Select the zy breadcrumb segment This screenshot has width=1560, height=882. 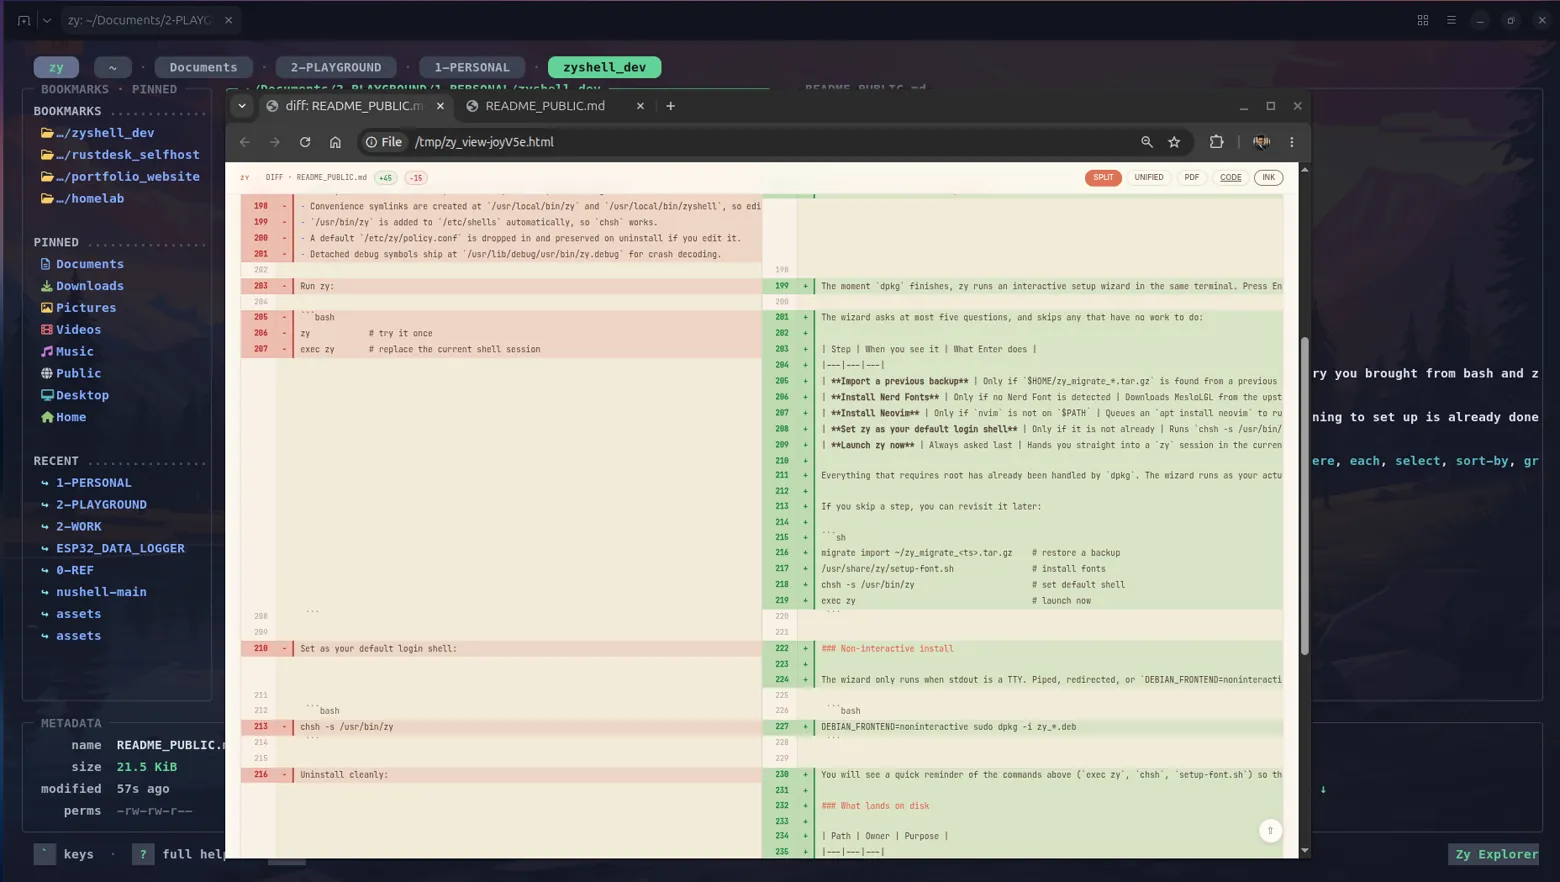point(56,67)
